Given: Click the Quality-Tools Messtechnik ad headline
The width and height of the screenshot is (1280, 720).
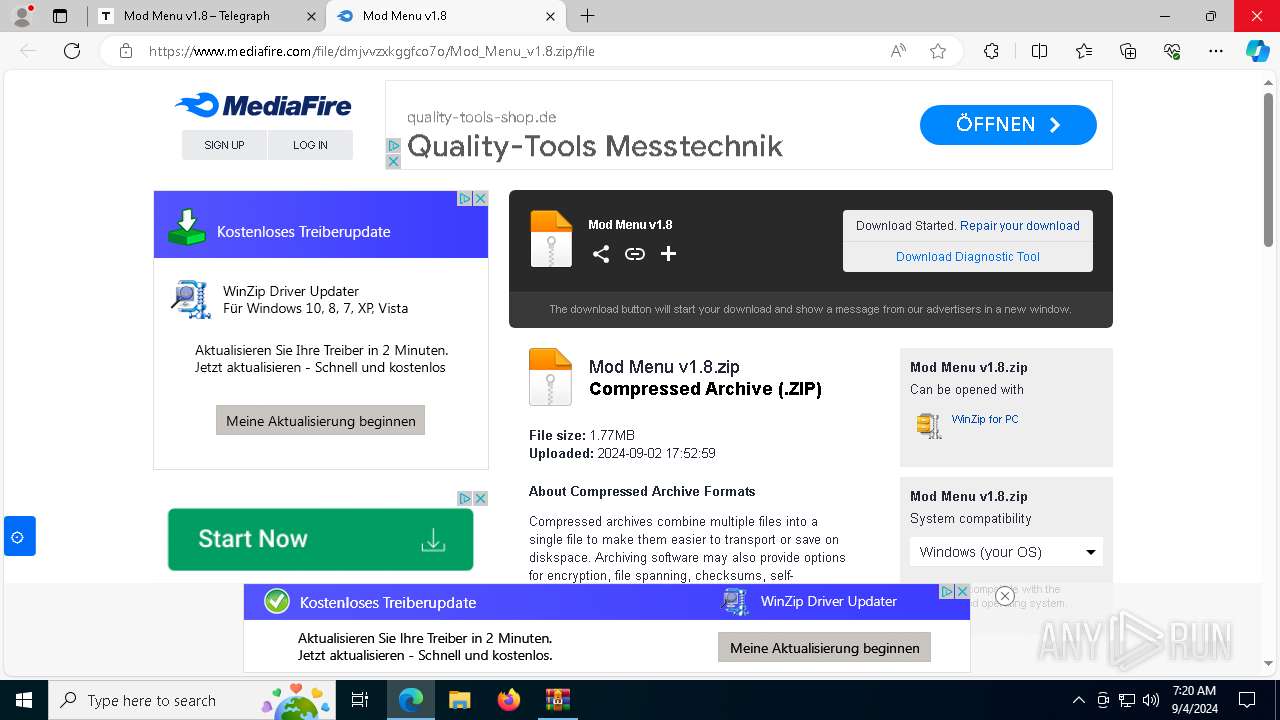Looking at the screenshot, I should pos(594,147).
